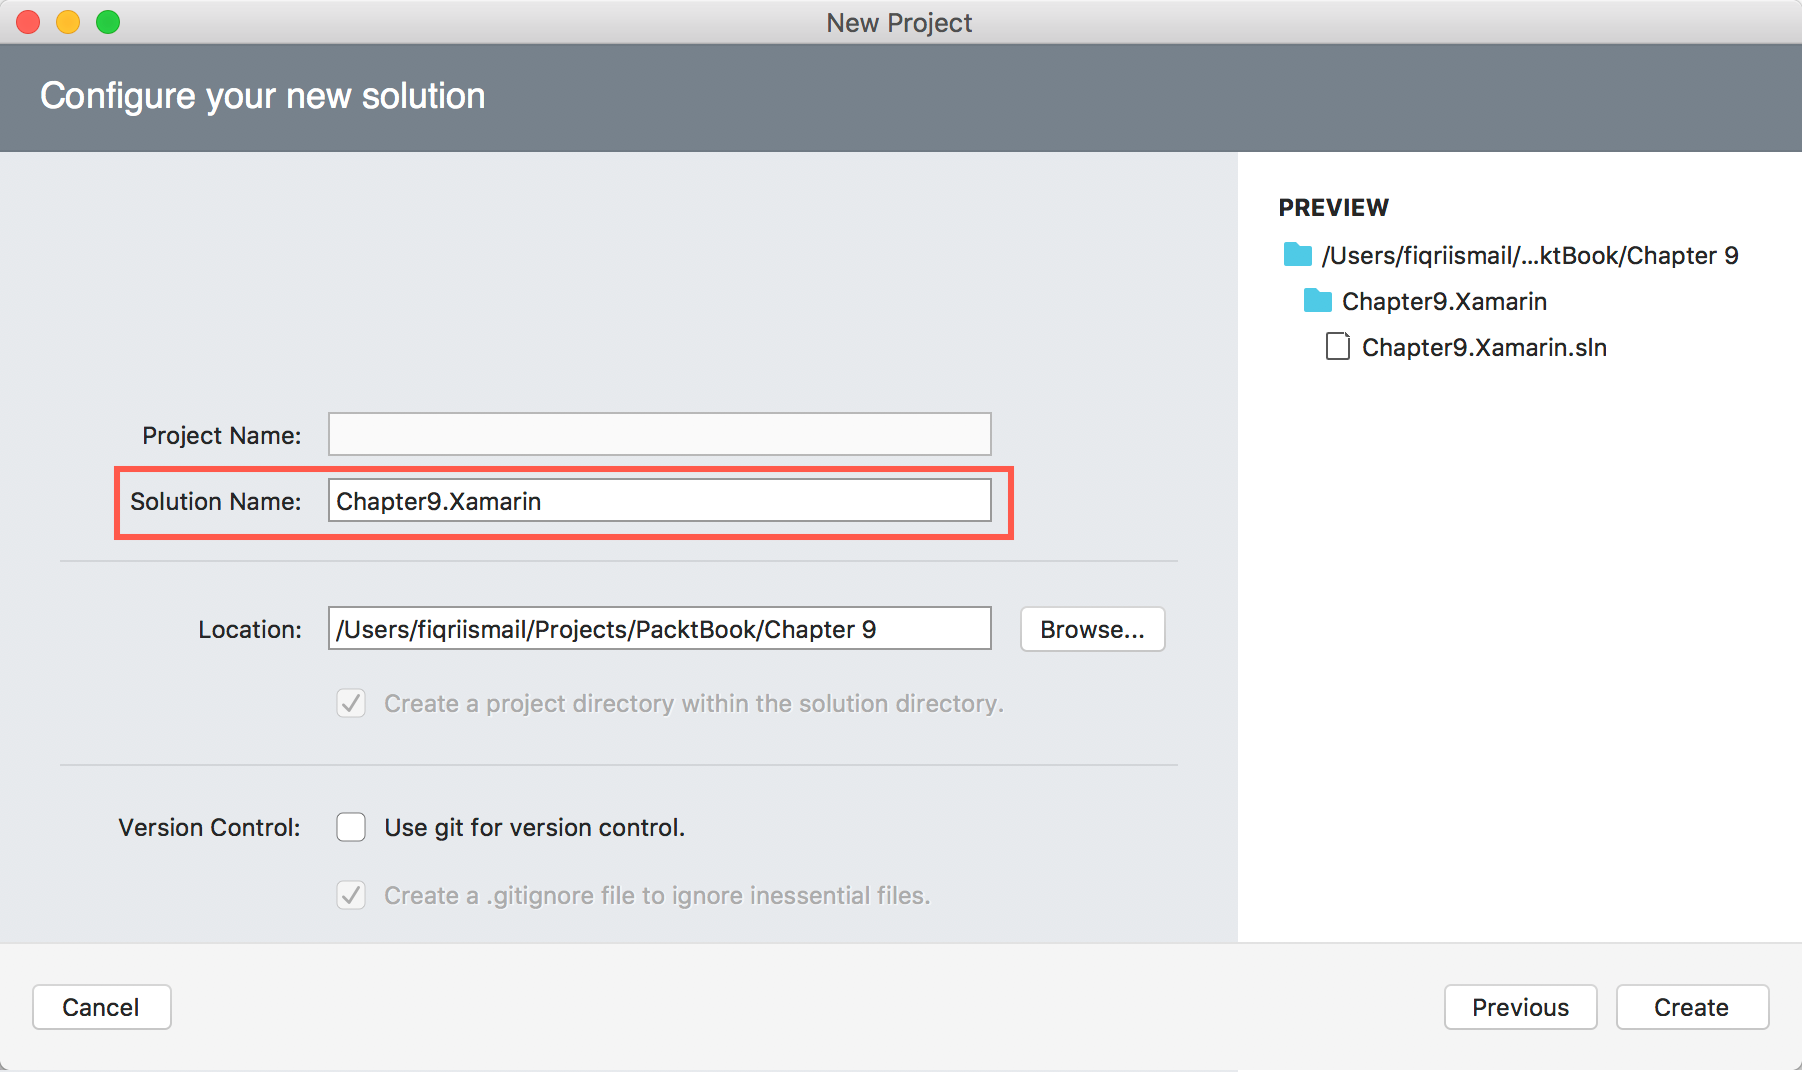Toggle the project directory within solution checkbox
Viewport: 1802px width, 1072px height.
click(351, 704)
